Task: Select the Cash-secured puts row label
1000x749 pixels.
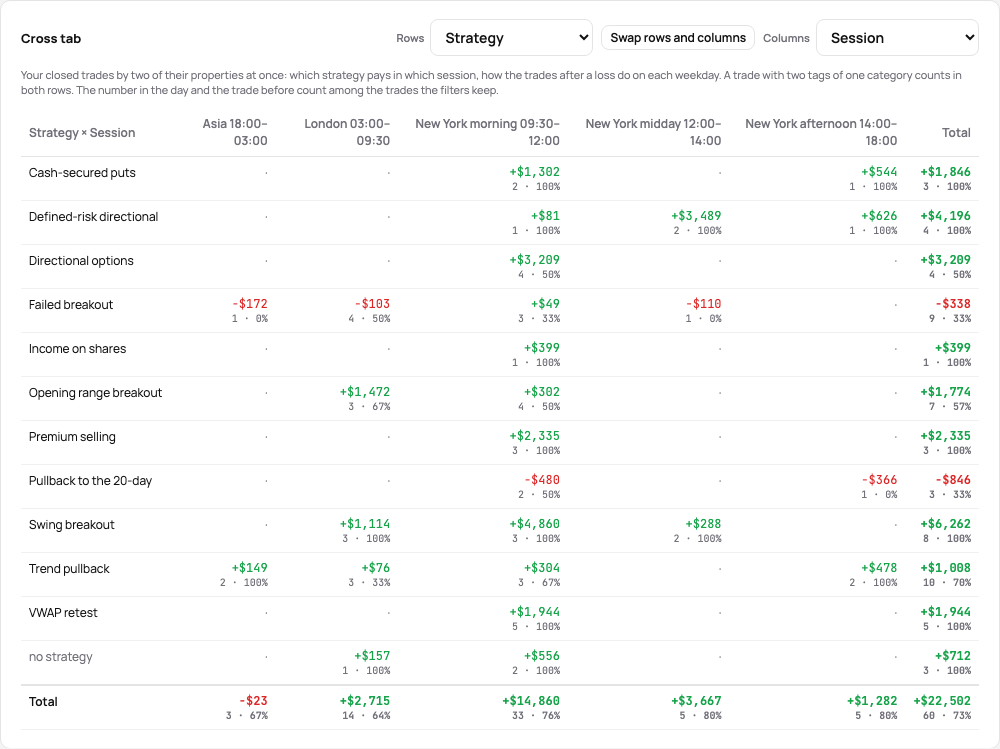Action: coord(82,173)
